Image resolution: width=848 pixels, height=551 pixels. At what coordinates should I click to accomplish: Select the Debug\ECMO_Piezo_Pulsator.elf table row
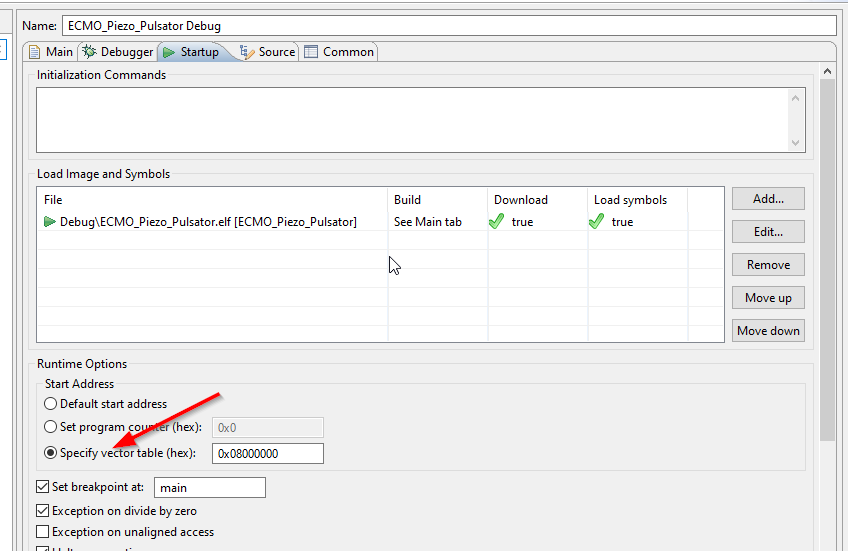click(380, 222)
